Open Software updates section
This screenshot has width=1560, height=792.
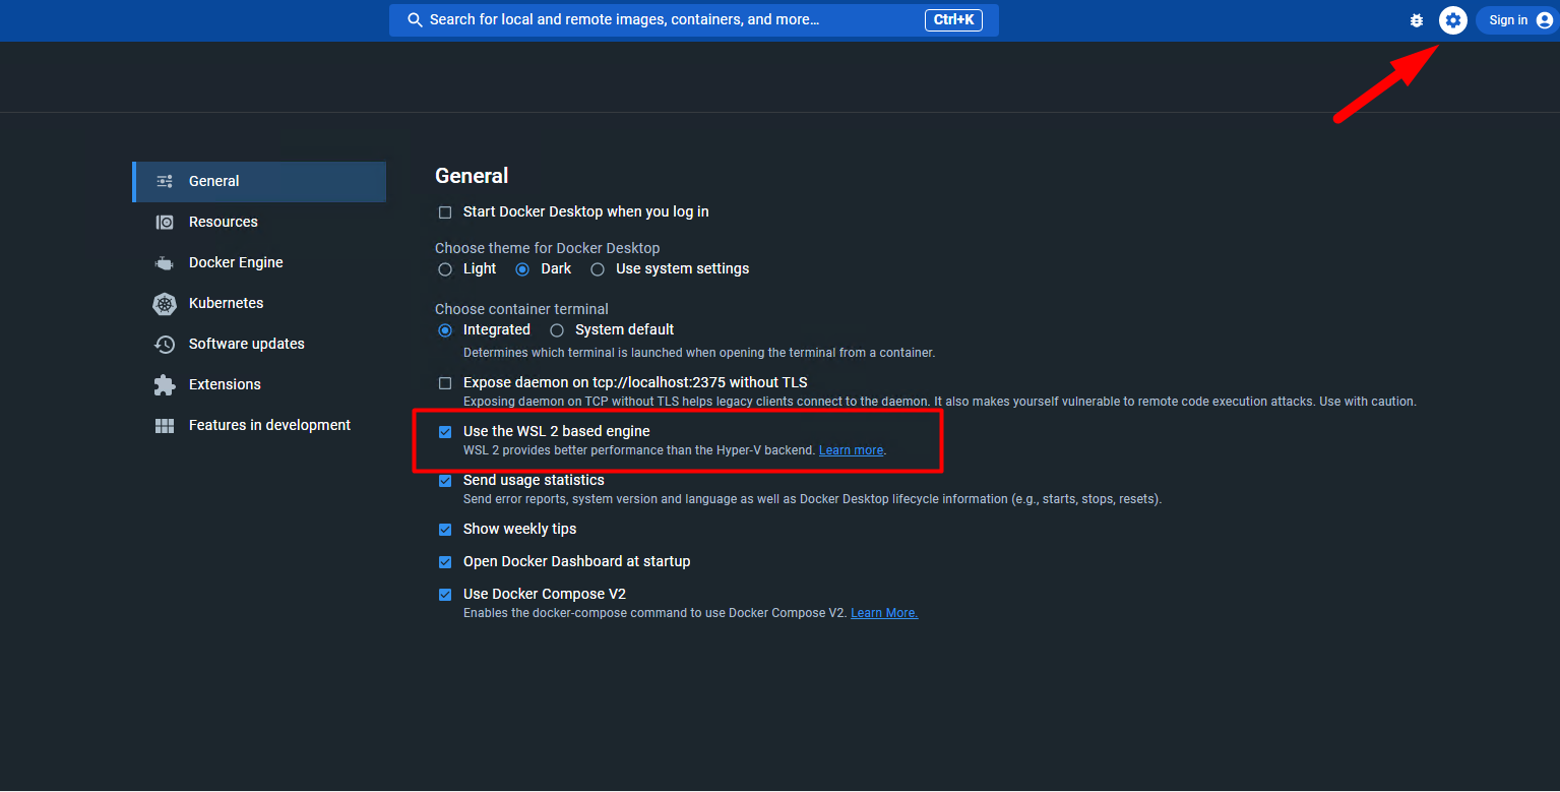click(x=259, y=344)
